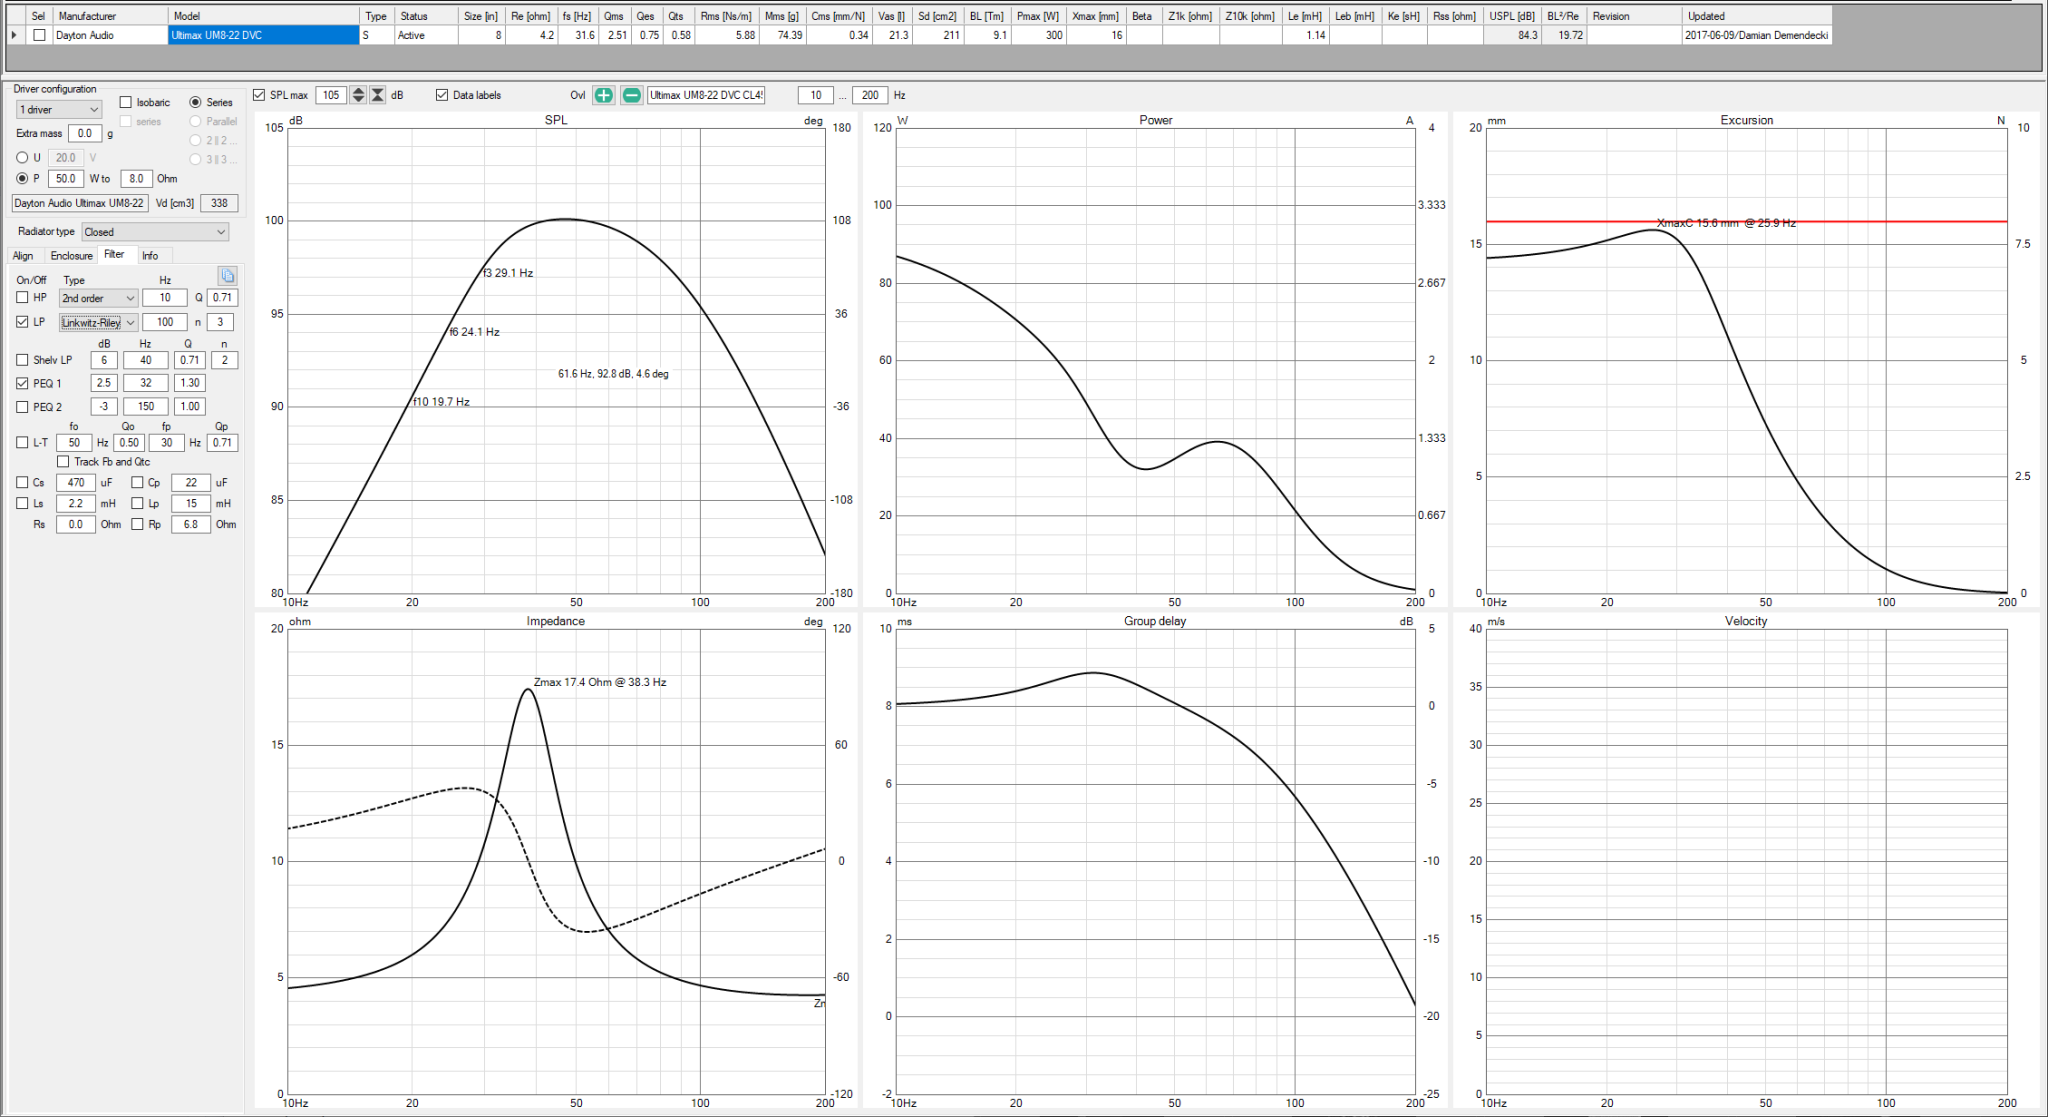Viewport: 2048px width, 1117px height.
Task: Click Extra mass field 0.0
Action: pyautogui.click(x=85, y=133)
